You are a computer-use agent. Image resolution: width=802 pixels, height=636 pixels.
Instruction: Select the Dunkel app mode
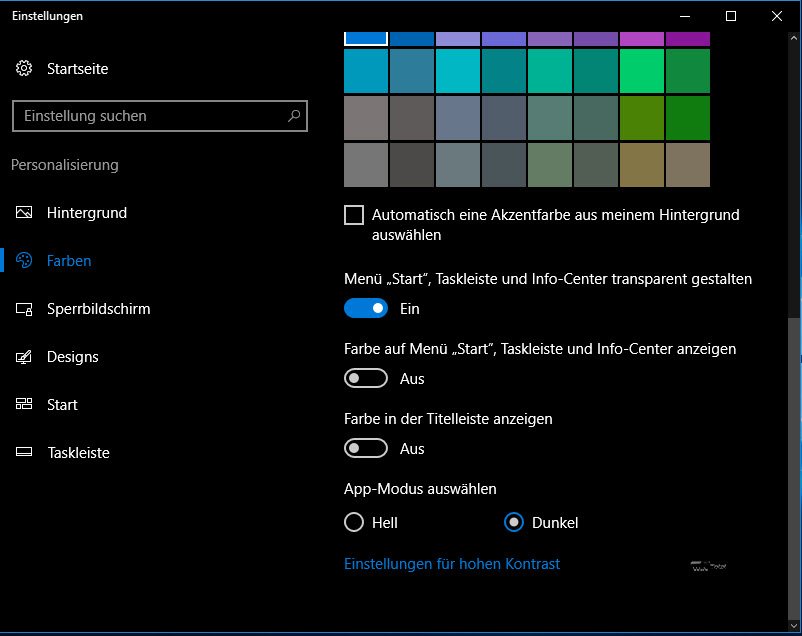(x=514, y=522)
